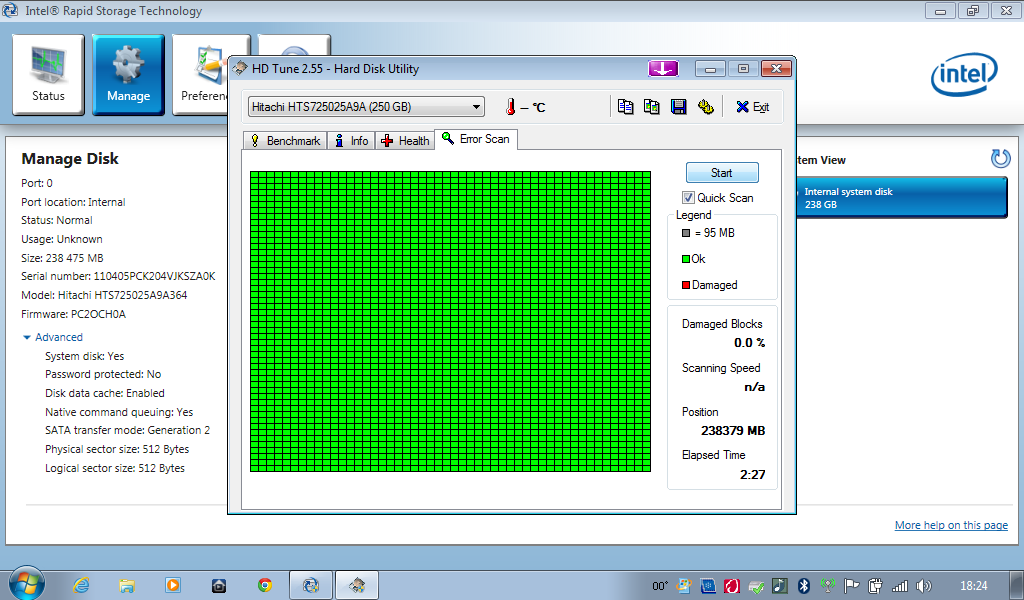This screenshot has width=1024, height=600.
Task: Switch to the Info tab
Action: coord(351,140)
